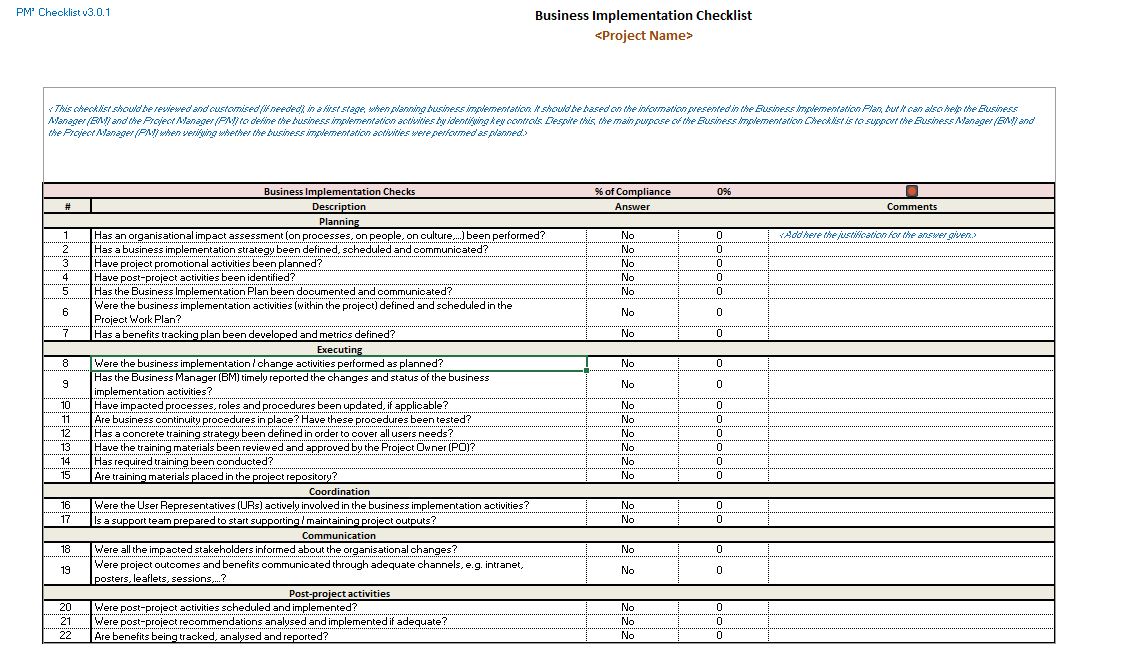
Task: Click the Description column header
Action: pyautogui.click(x=339, y=207)
